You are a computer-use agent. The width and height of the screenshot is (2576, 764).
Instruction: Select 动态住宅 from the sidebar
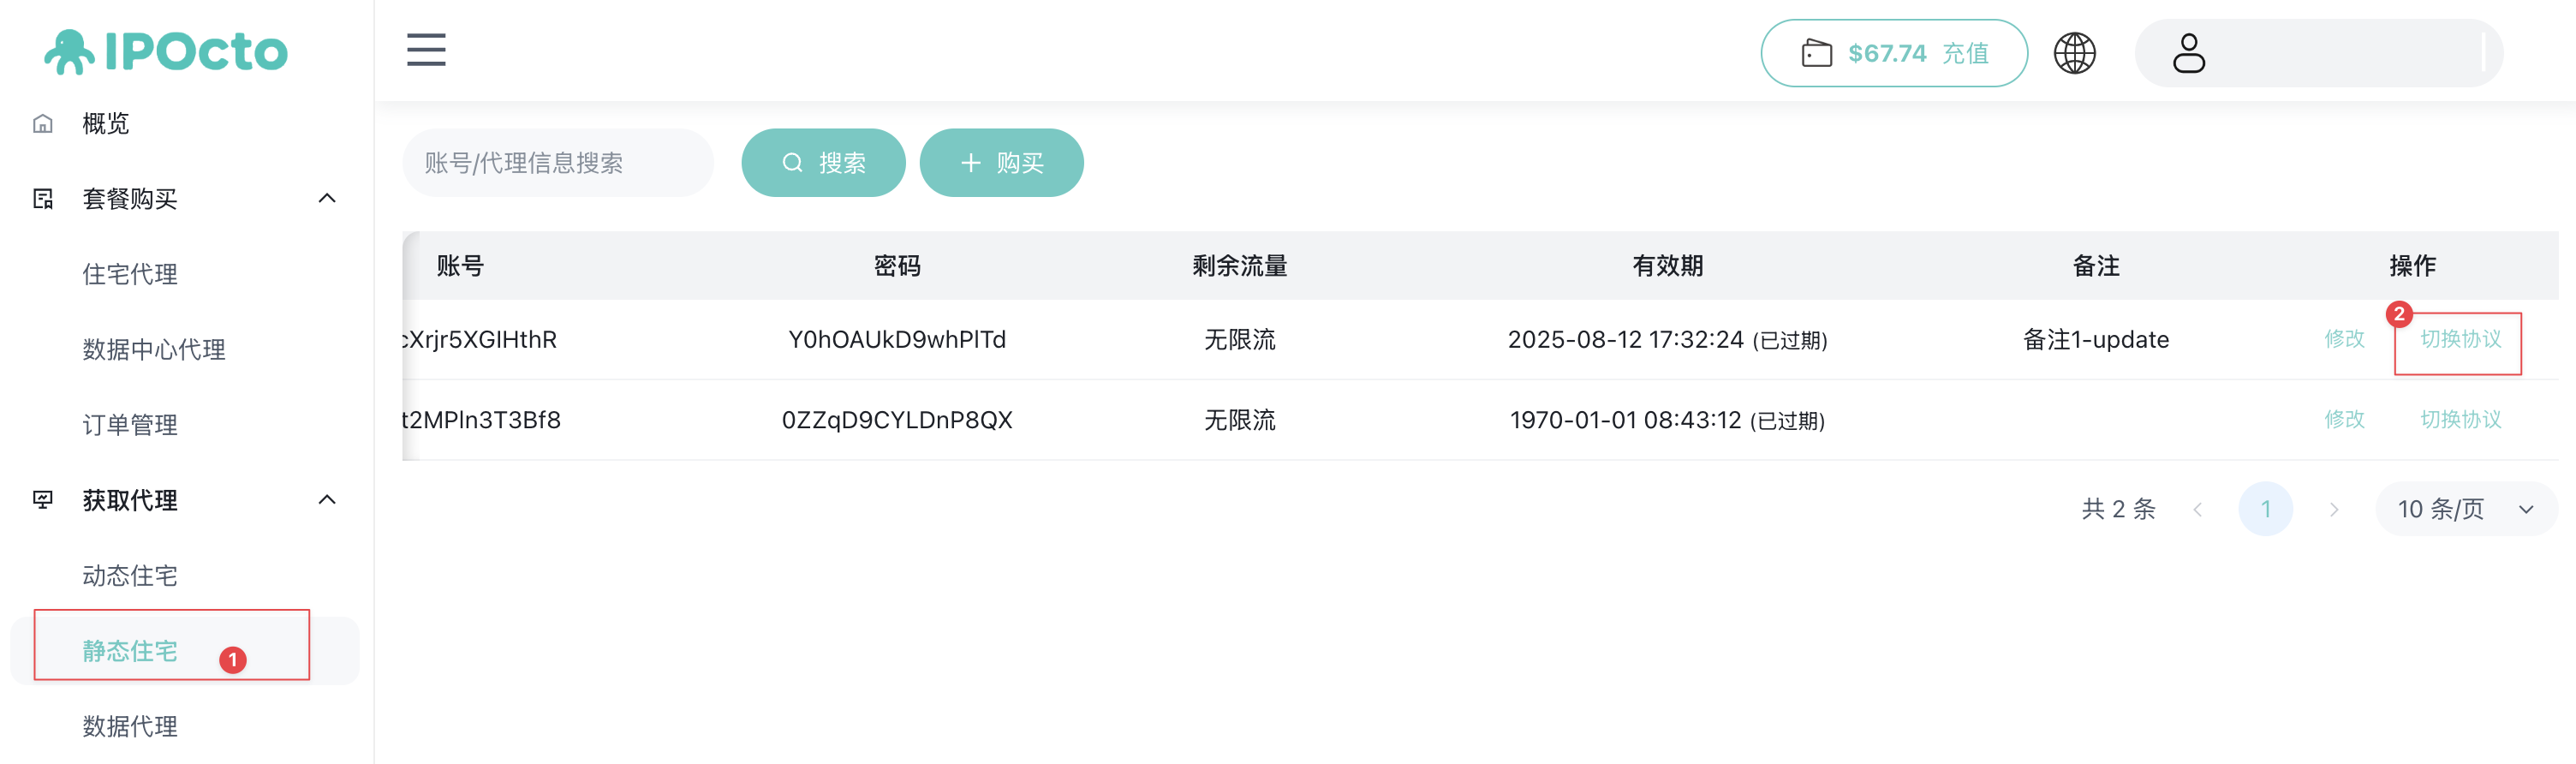[130, 575]
